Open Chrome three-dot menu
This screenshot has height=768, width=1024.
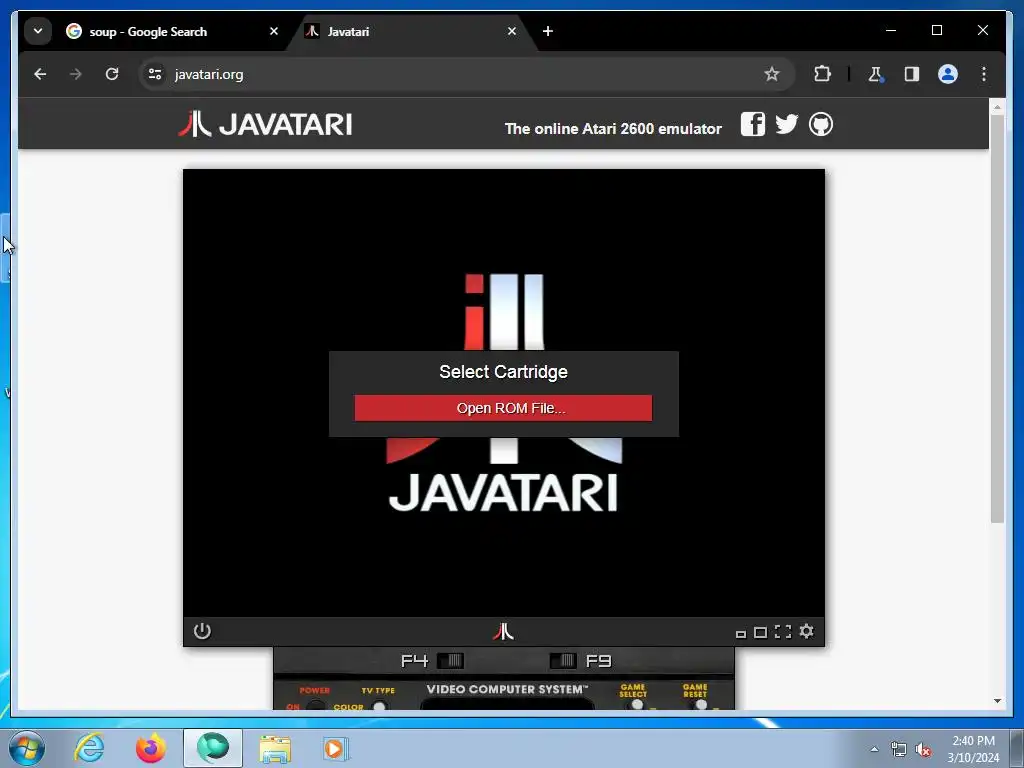point(984,74)
